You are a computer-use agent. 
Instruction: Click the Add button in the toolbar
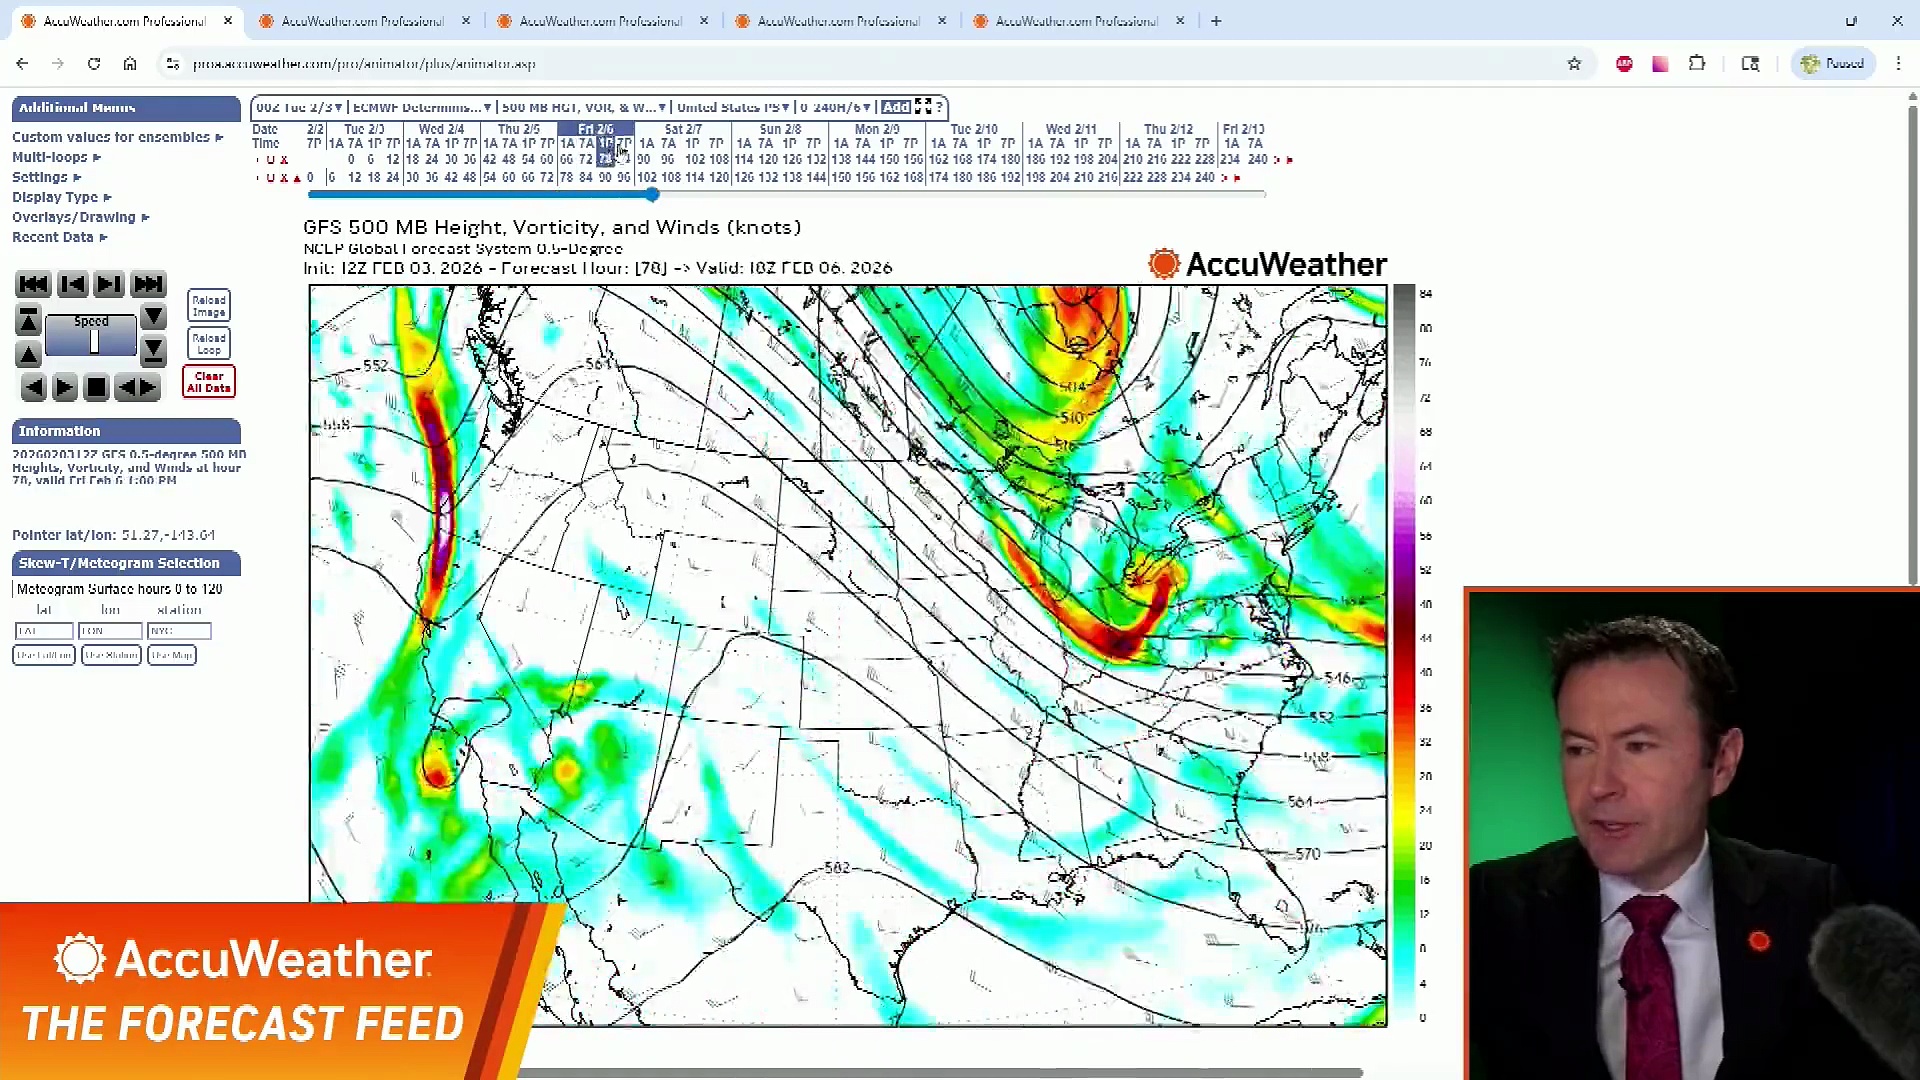(896, 107)
